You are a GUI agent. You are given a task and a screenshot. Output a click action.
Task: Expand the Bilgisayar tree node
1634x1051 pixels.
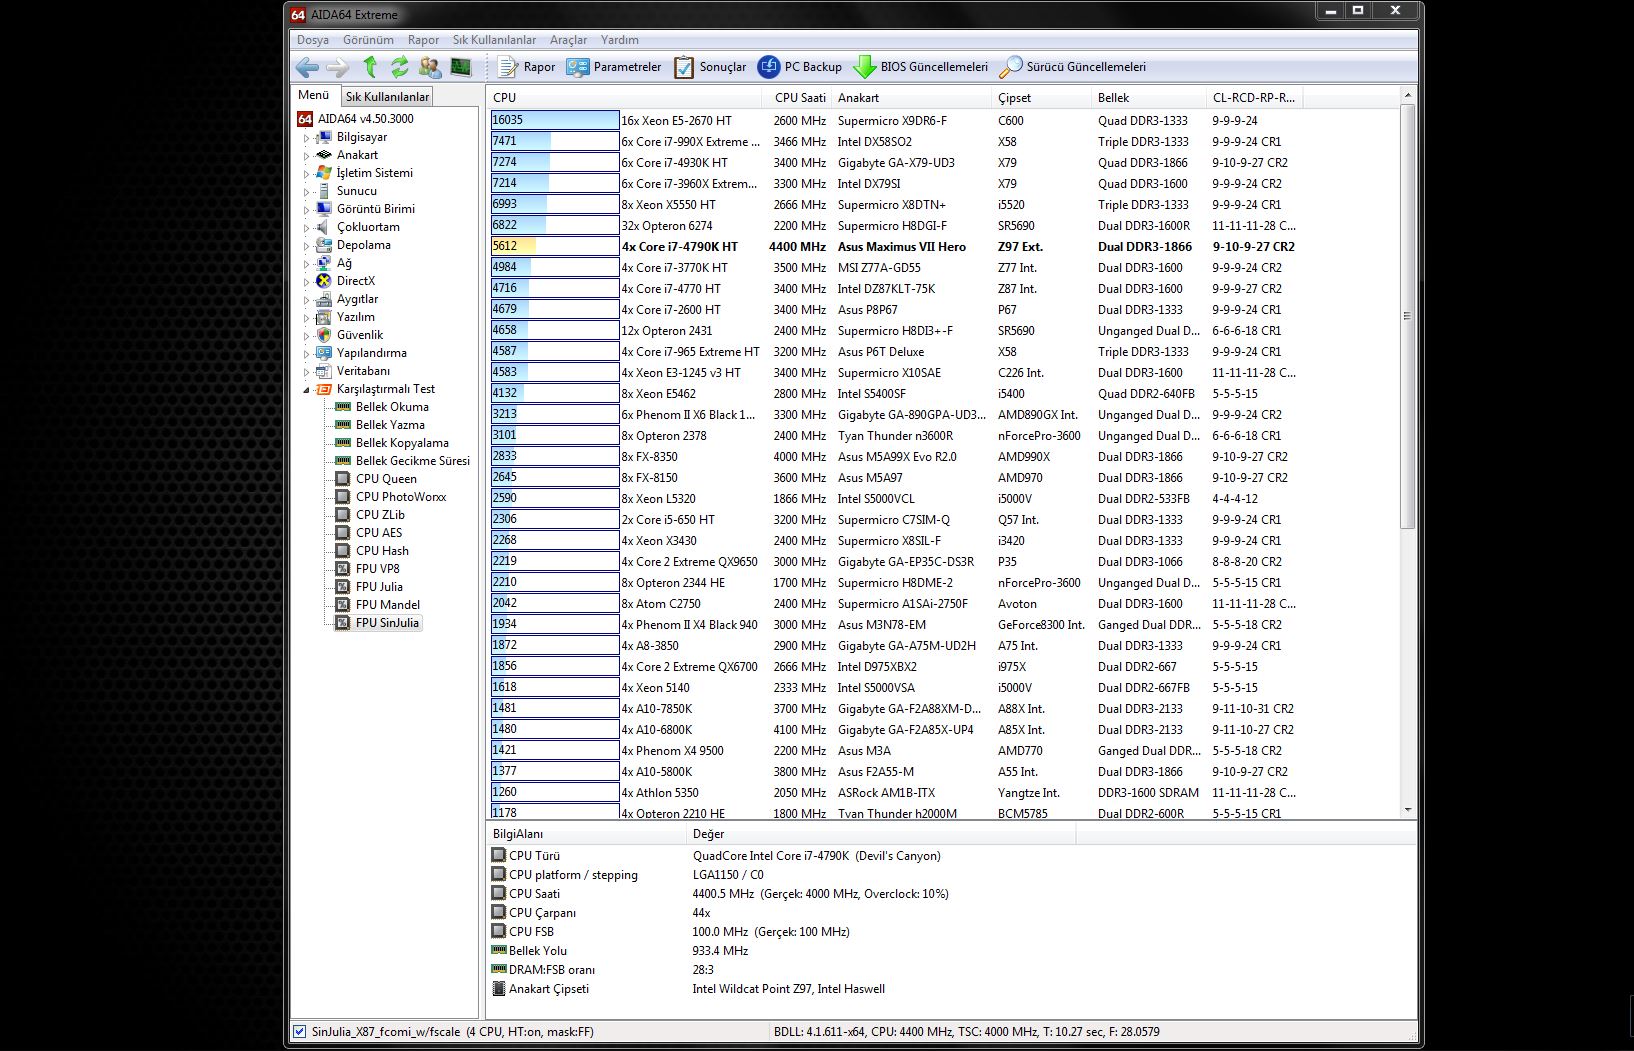307,137
